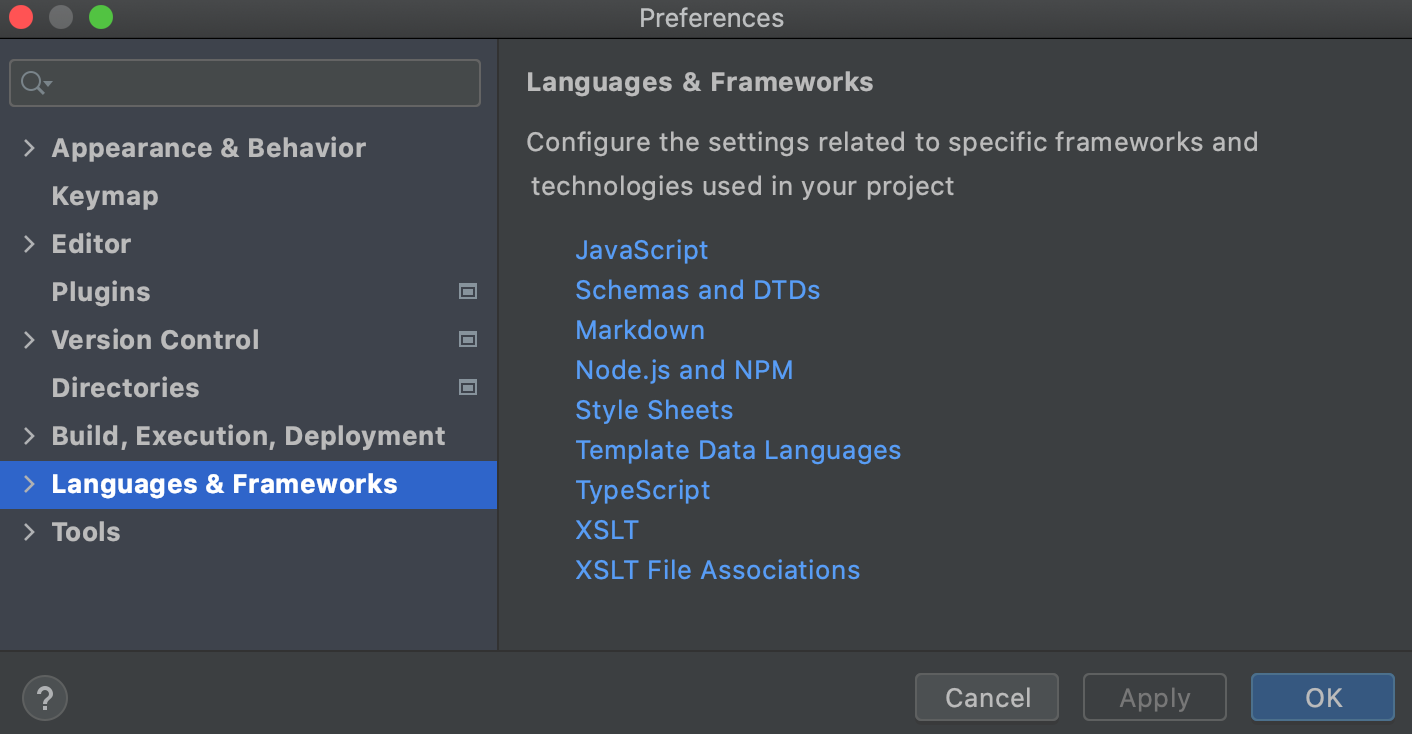Click the icon beside Version Control
The height and width of the screenshot is (734, 1412).
467,339
